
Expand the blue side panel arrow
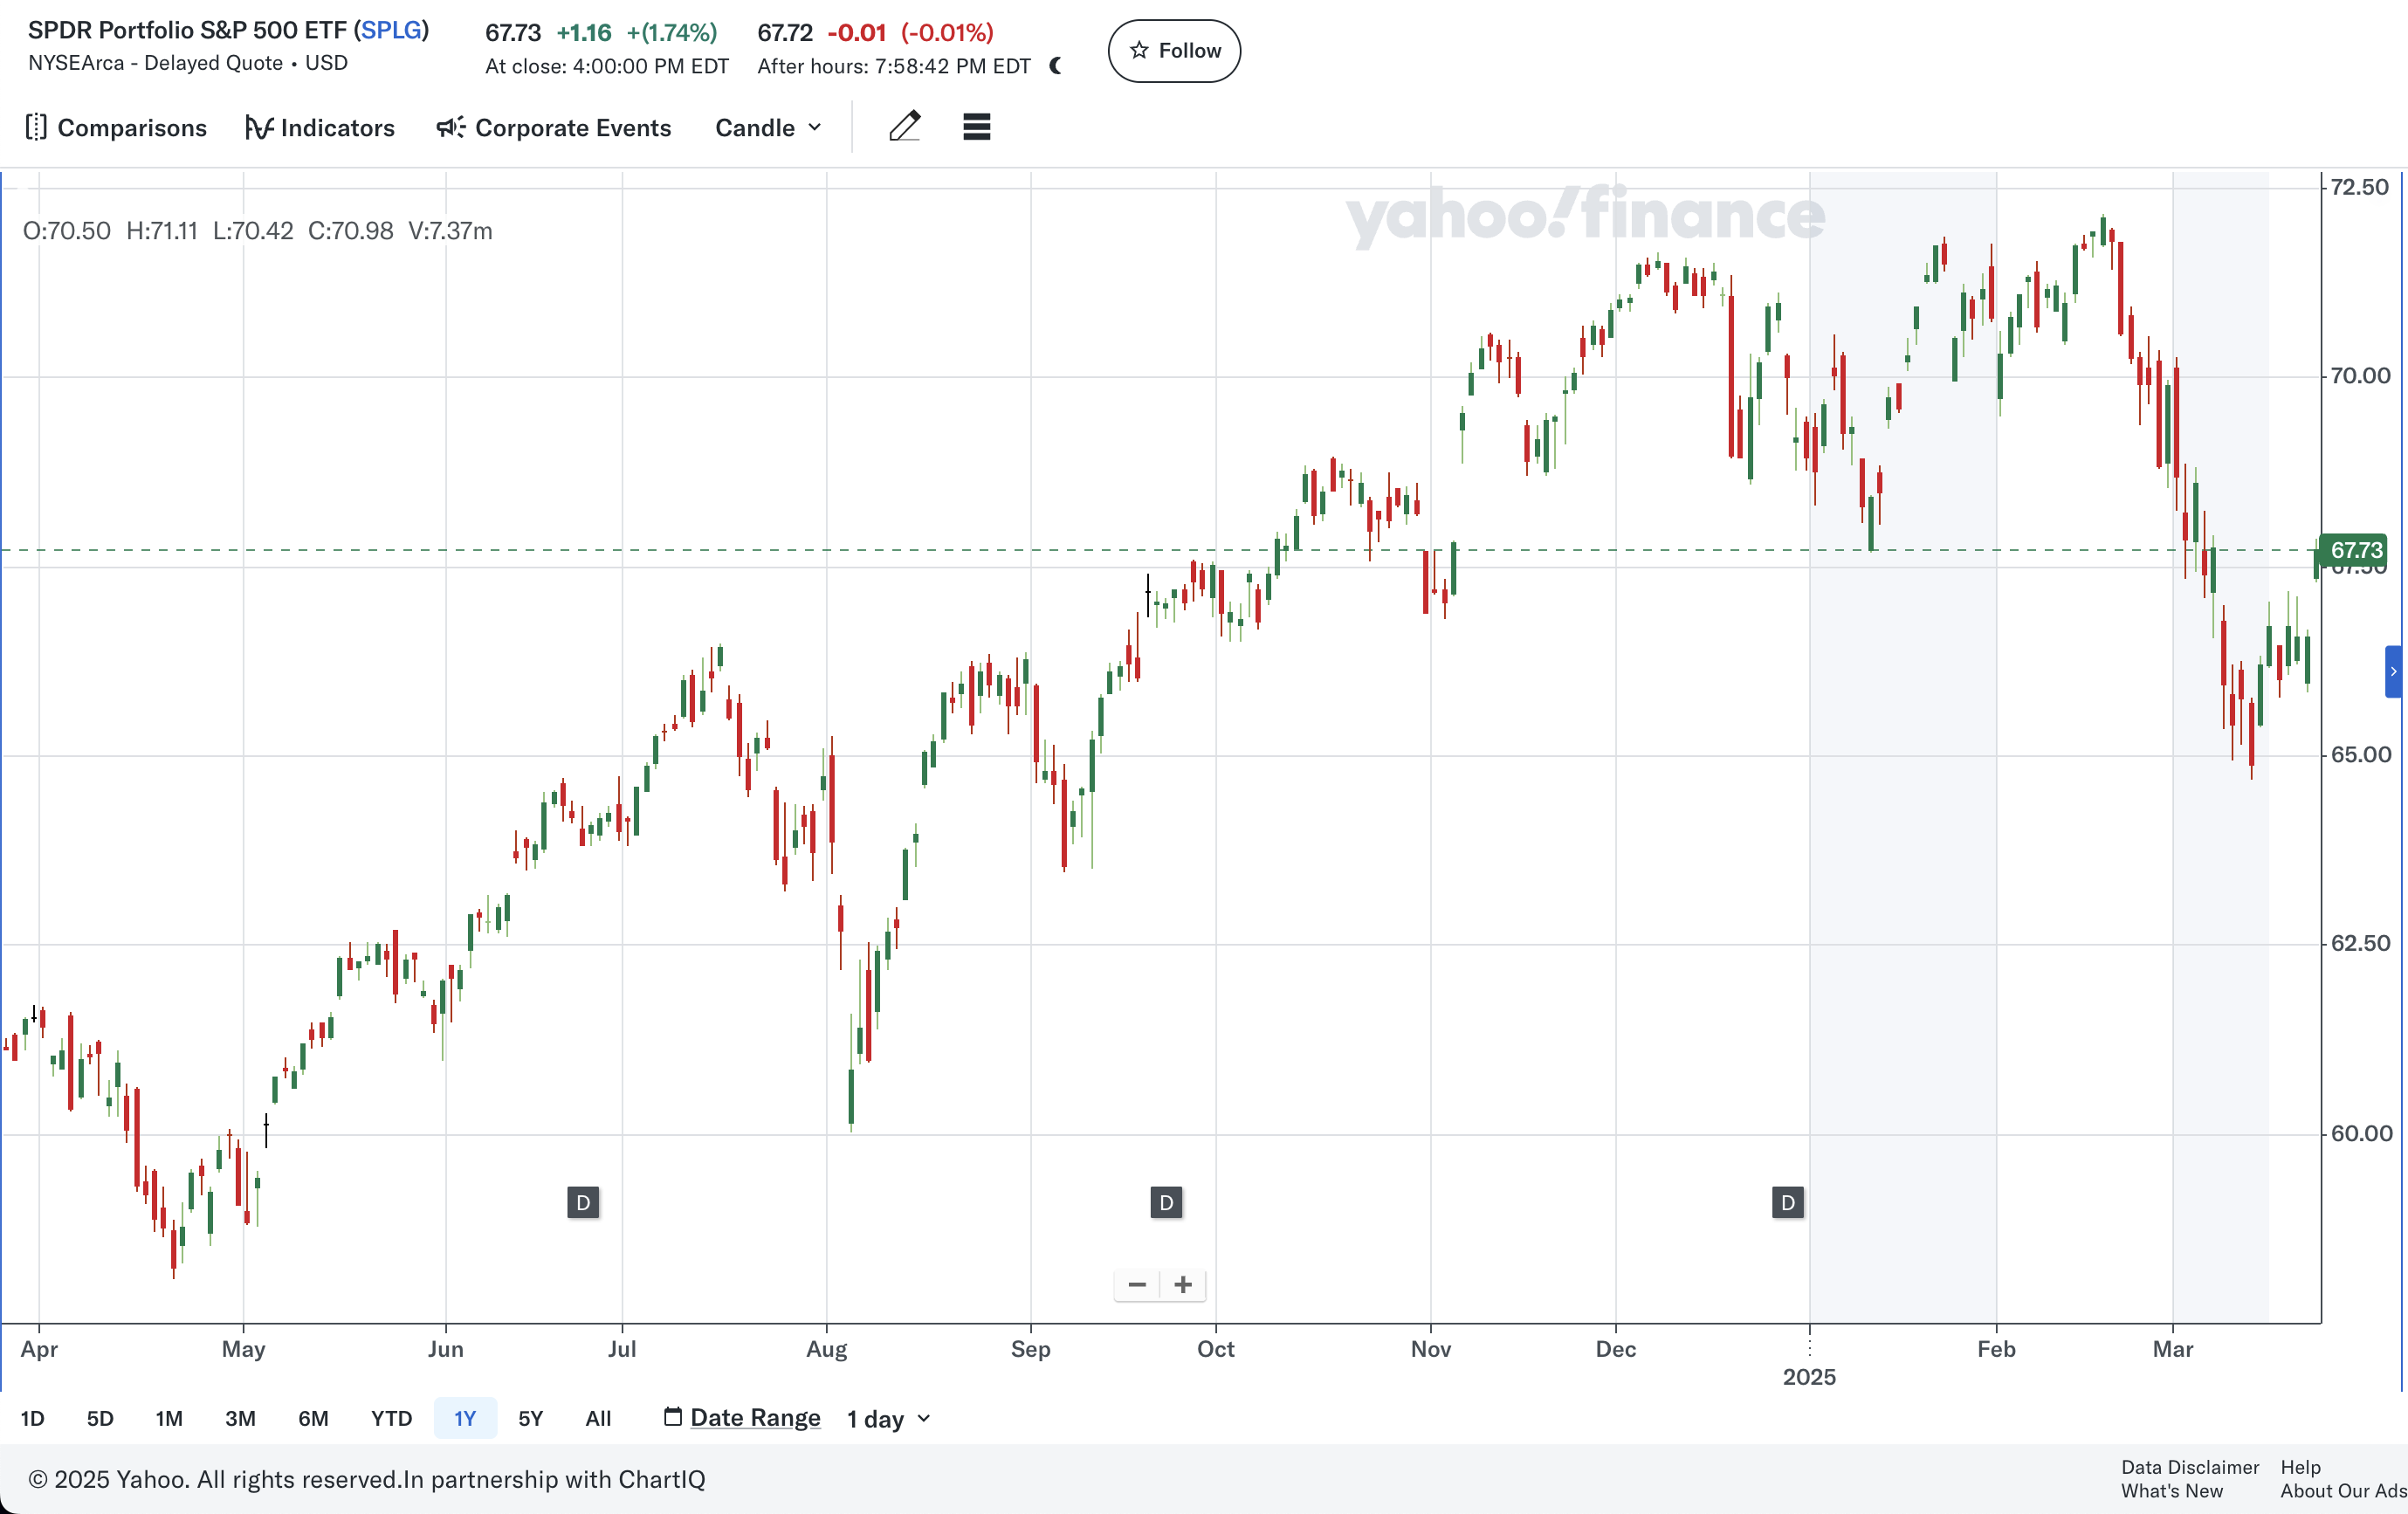point(2393,672)
